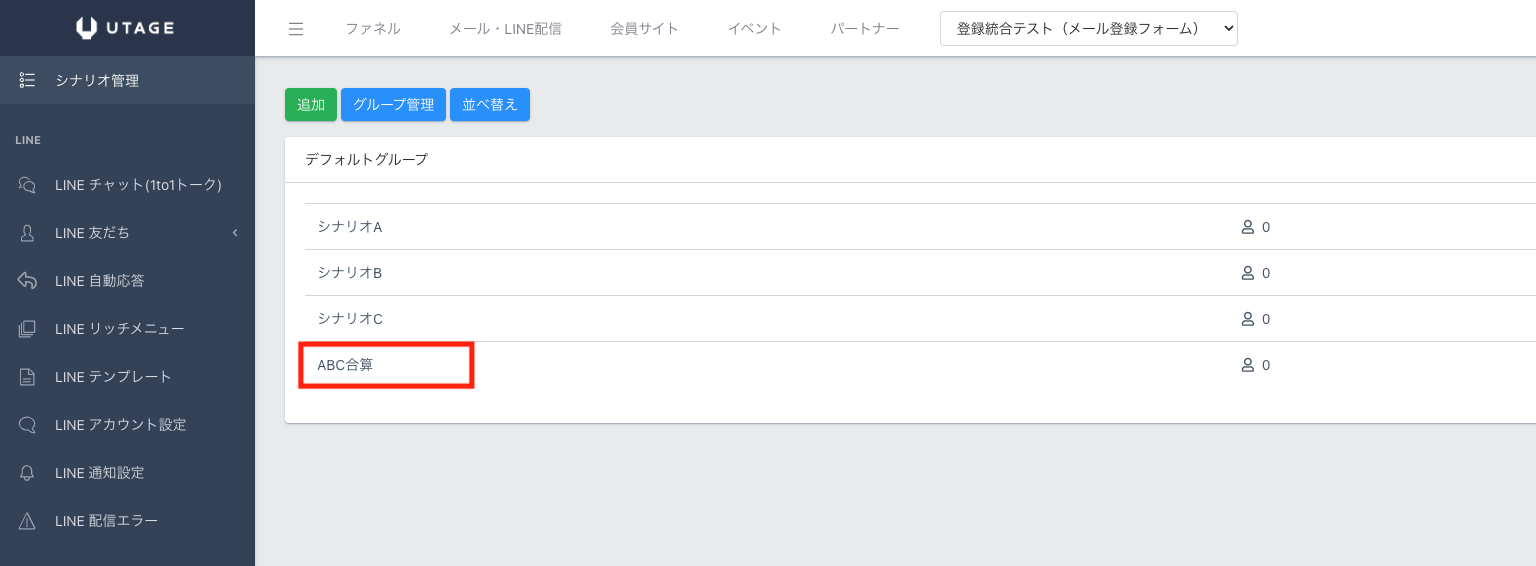
Task: Expand the LINE 友だち submenu chevron
Action: tap(235, 233)
